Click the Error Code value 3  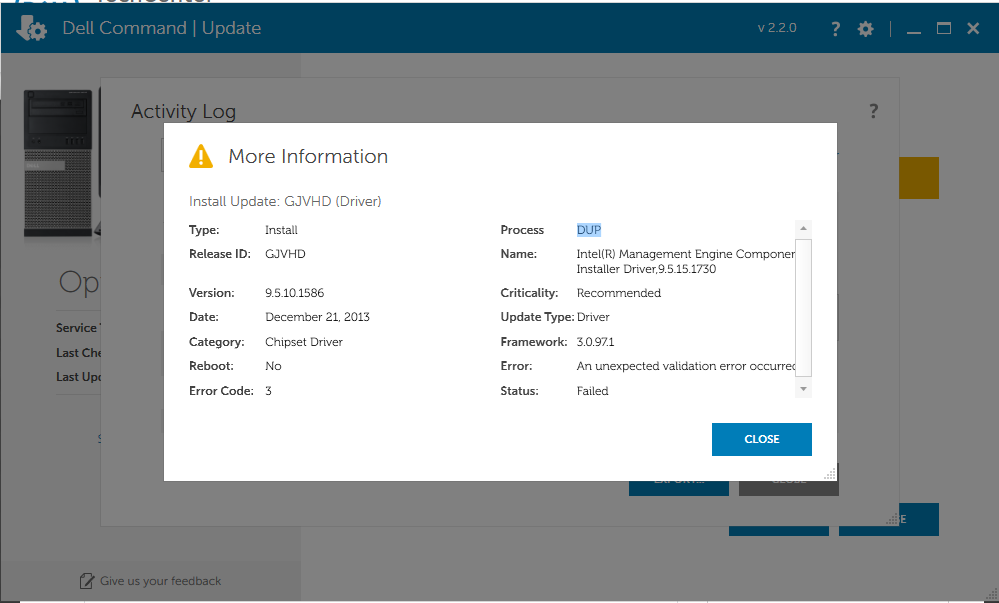click(x=268, y=391)
